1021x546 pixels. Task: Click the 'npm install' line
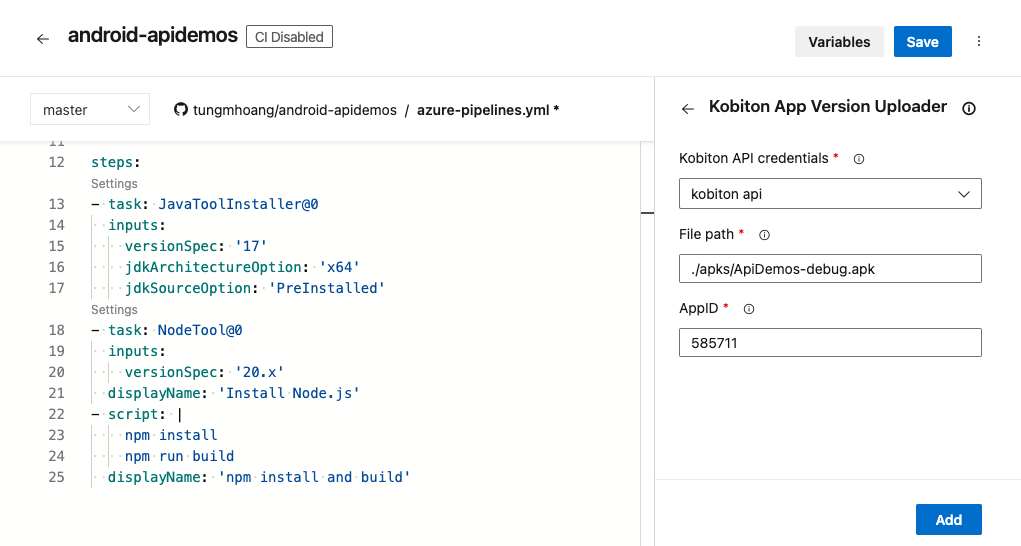point(171,435)
